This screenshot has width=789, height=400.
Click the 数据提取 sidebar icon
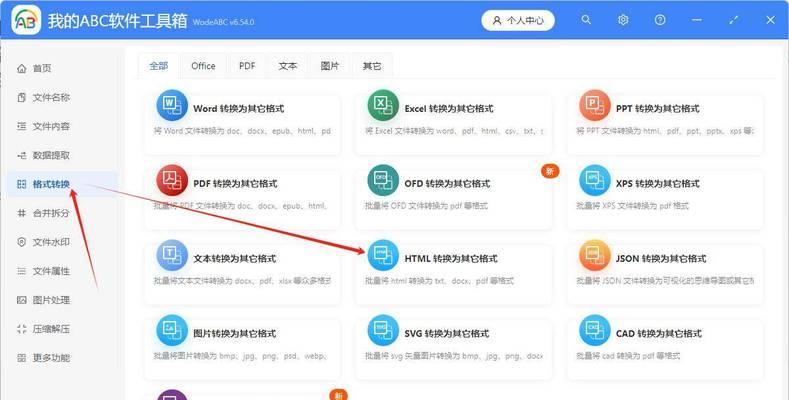click(x=22, y=155)
